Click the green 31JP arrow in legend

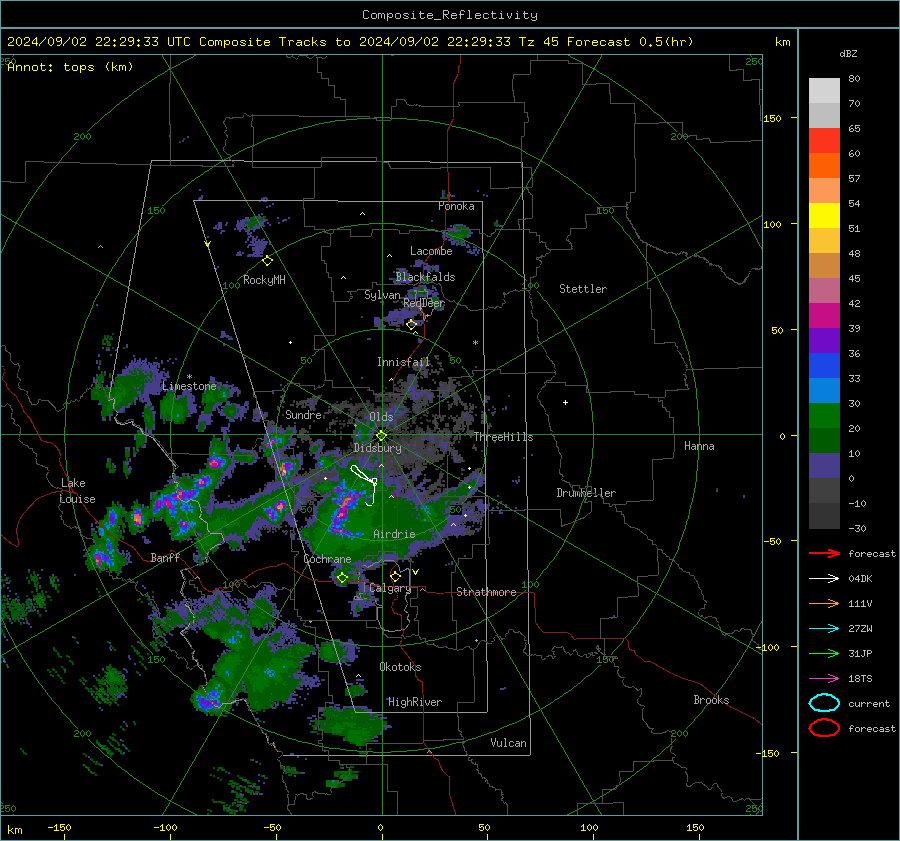point(824,653)
